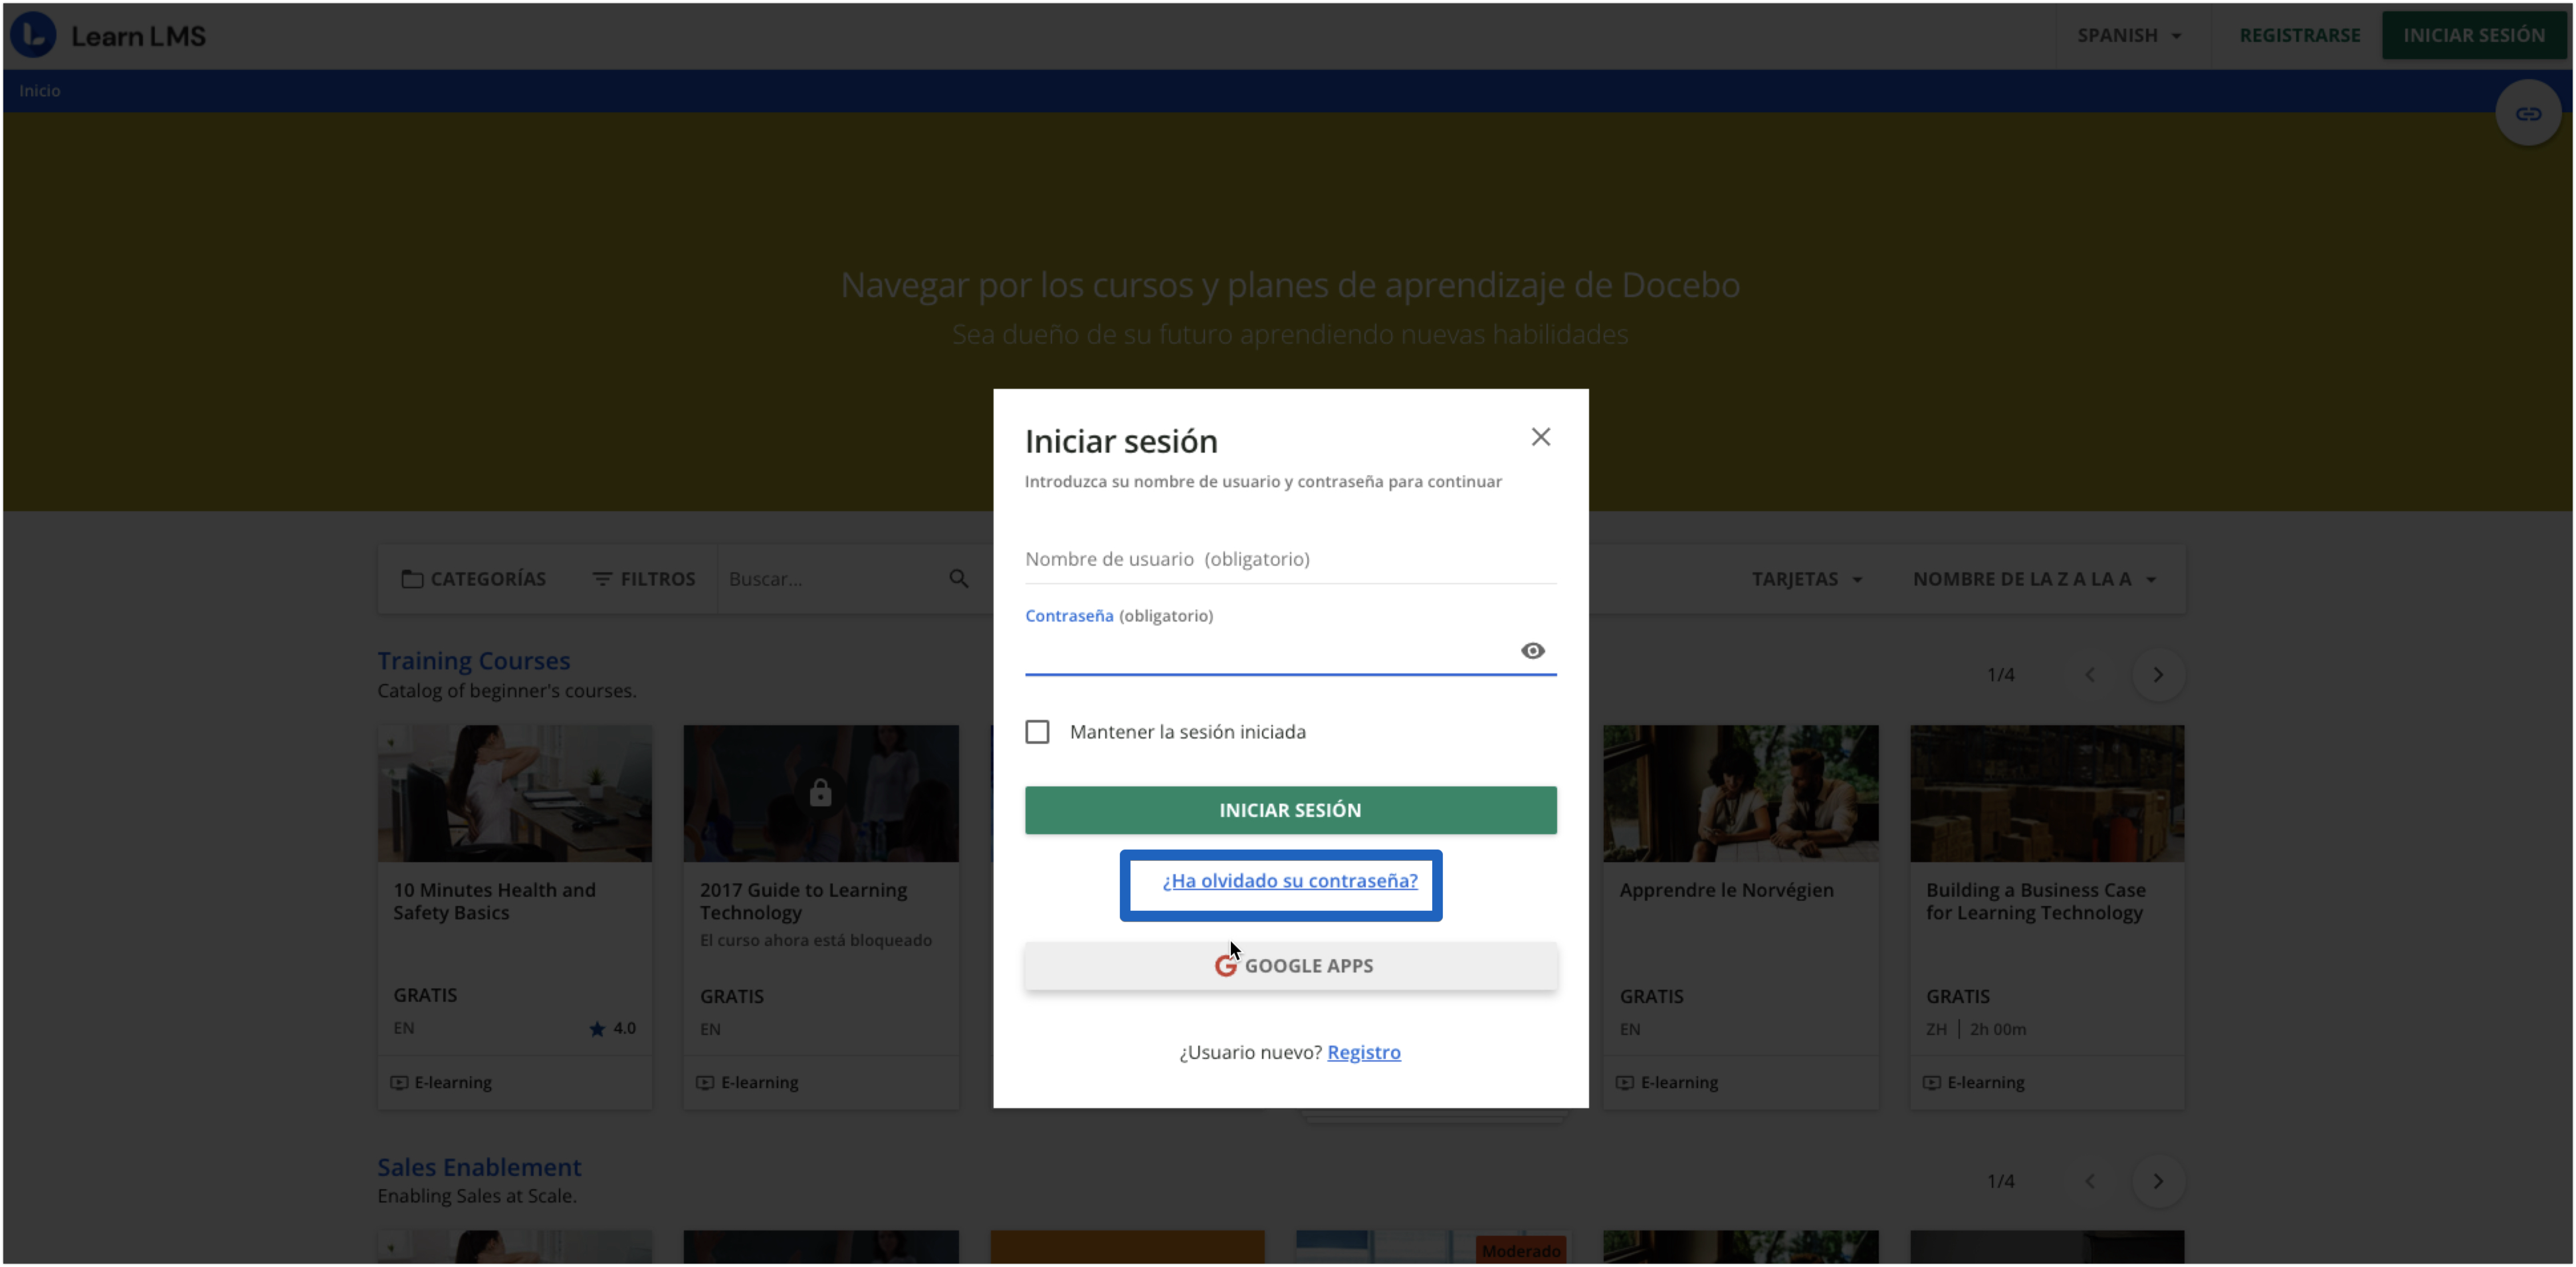Screen dimensions: 2576x1267
Task: Open 10 Minutes Health and Safety Basics thumbnail
Action: (x=515, y=794)
